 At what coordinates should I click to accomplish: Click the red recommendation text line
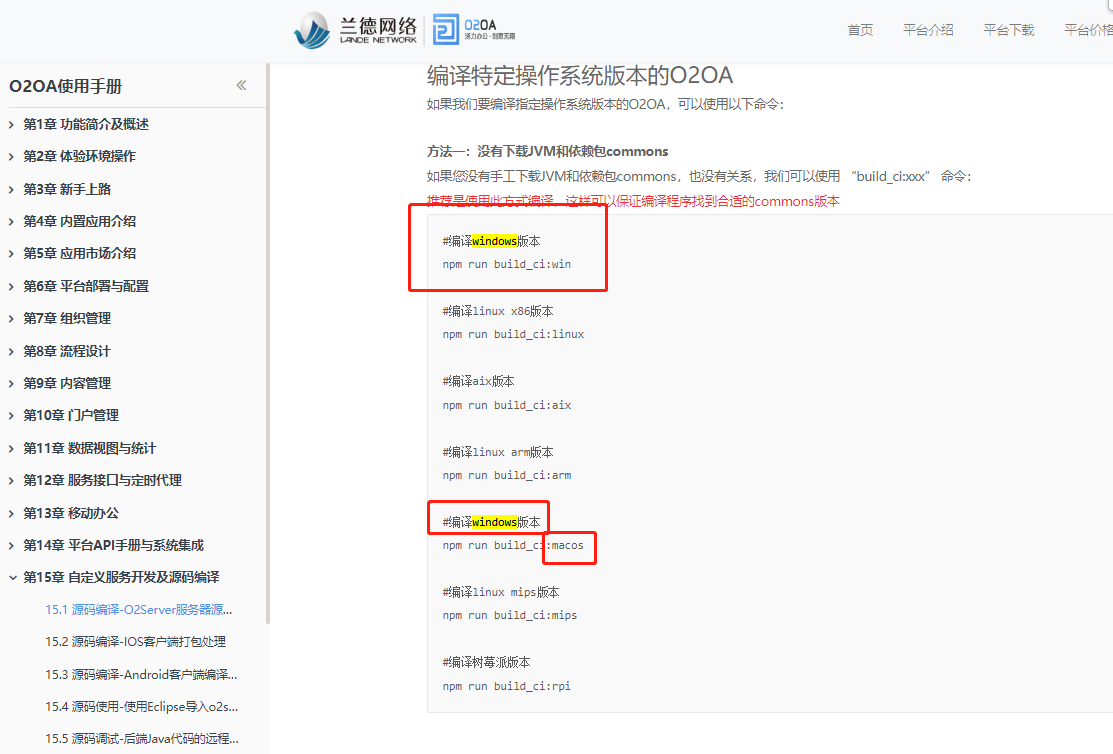pos(632,201)
